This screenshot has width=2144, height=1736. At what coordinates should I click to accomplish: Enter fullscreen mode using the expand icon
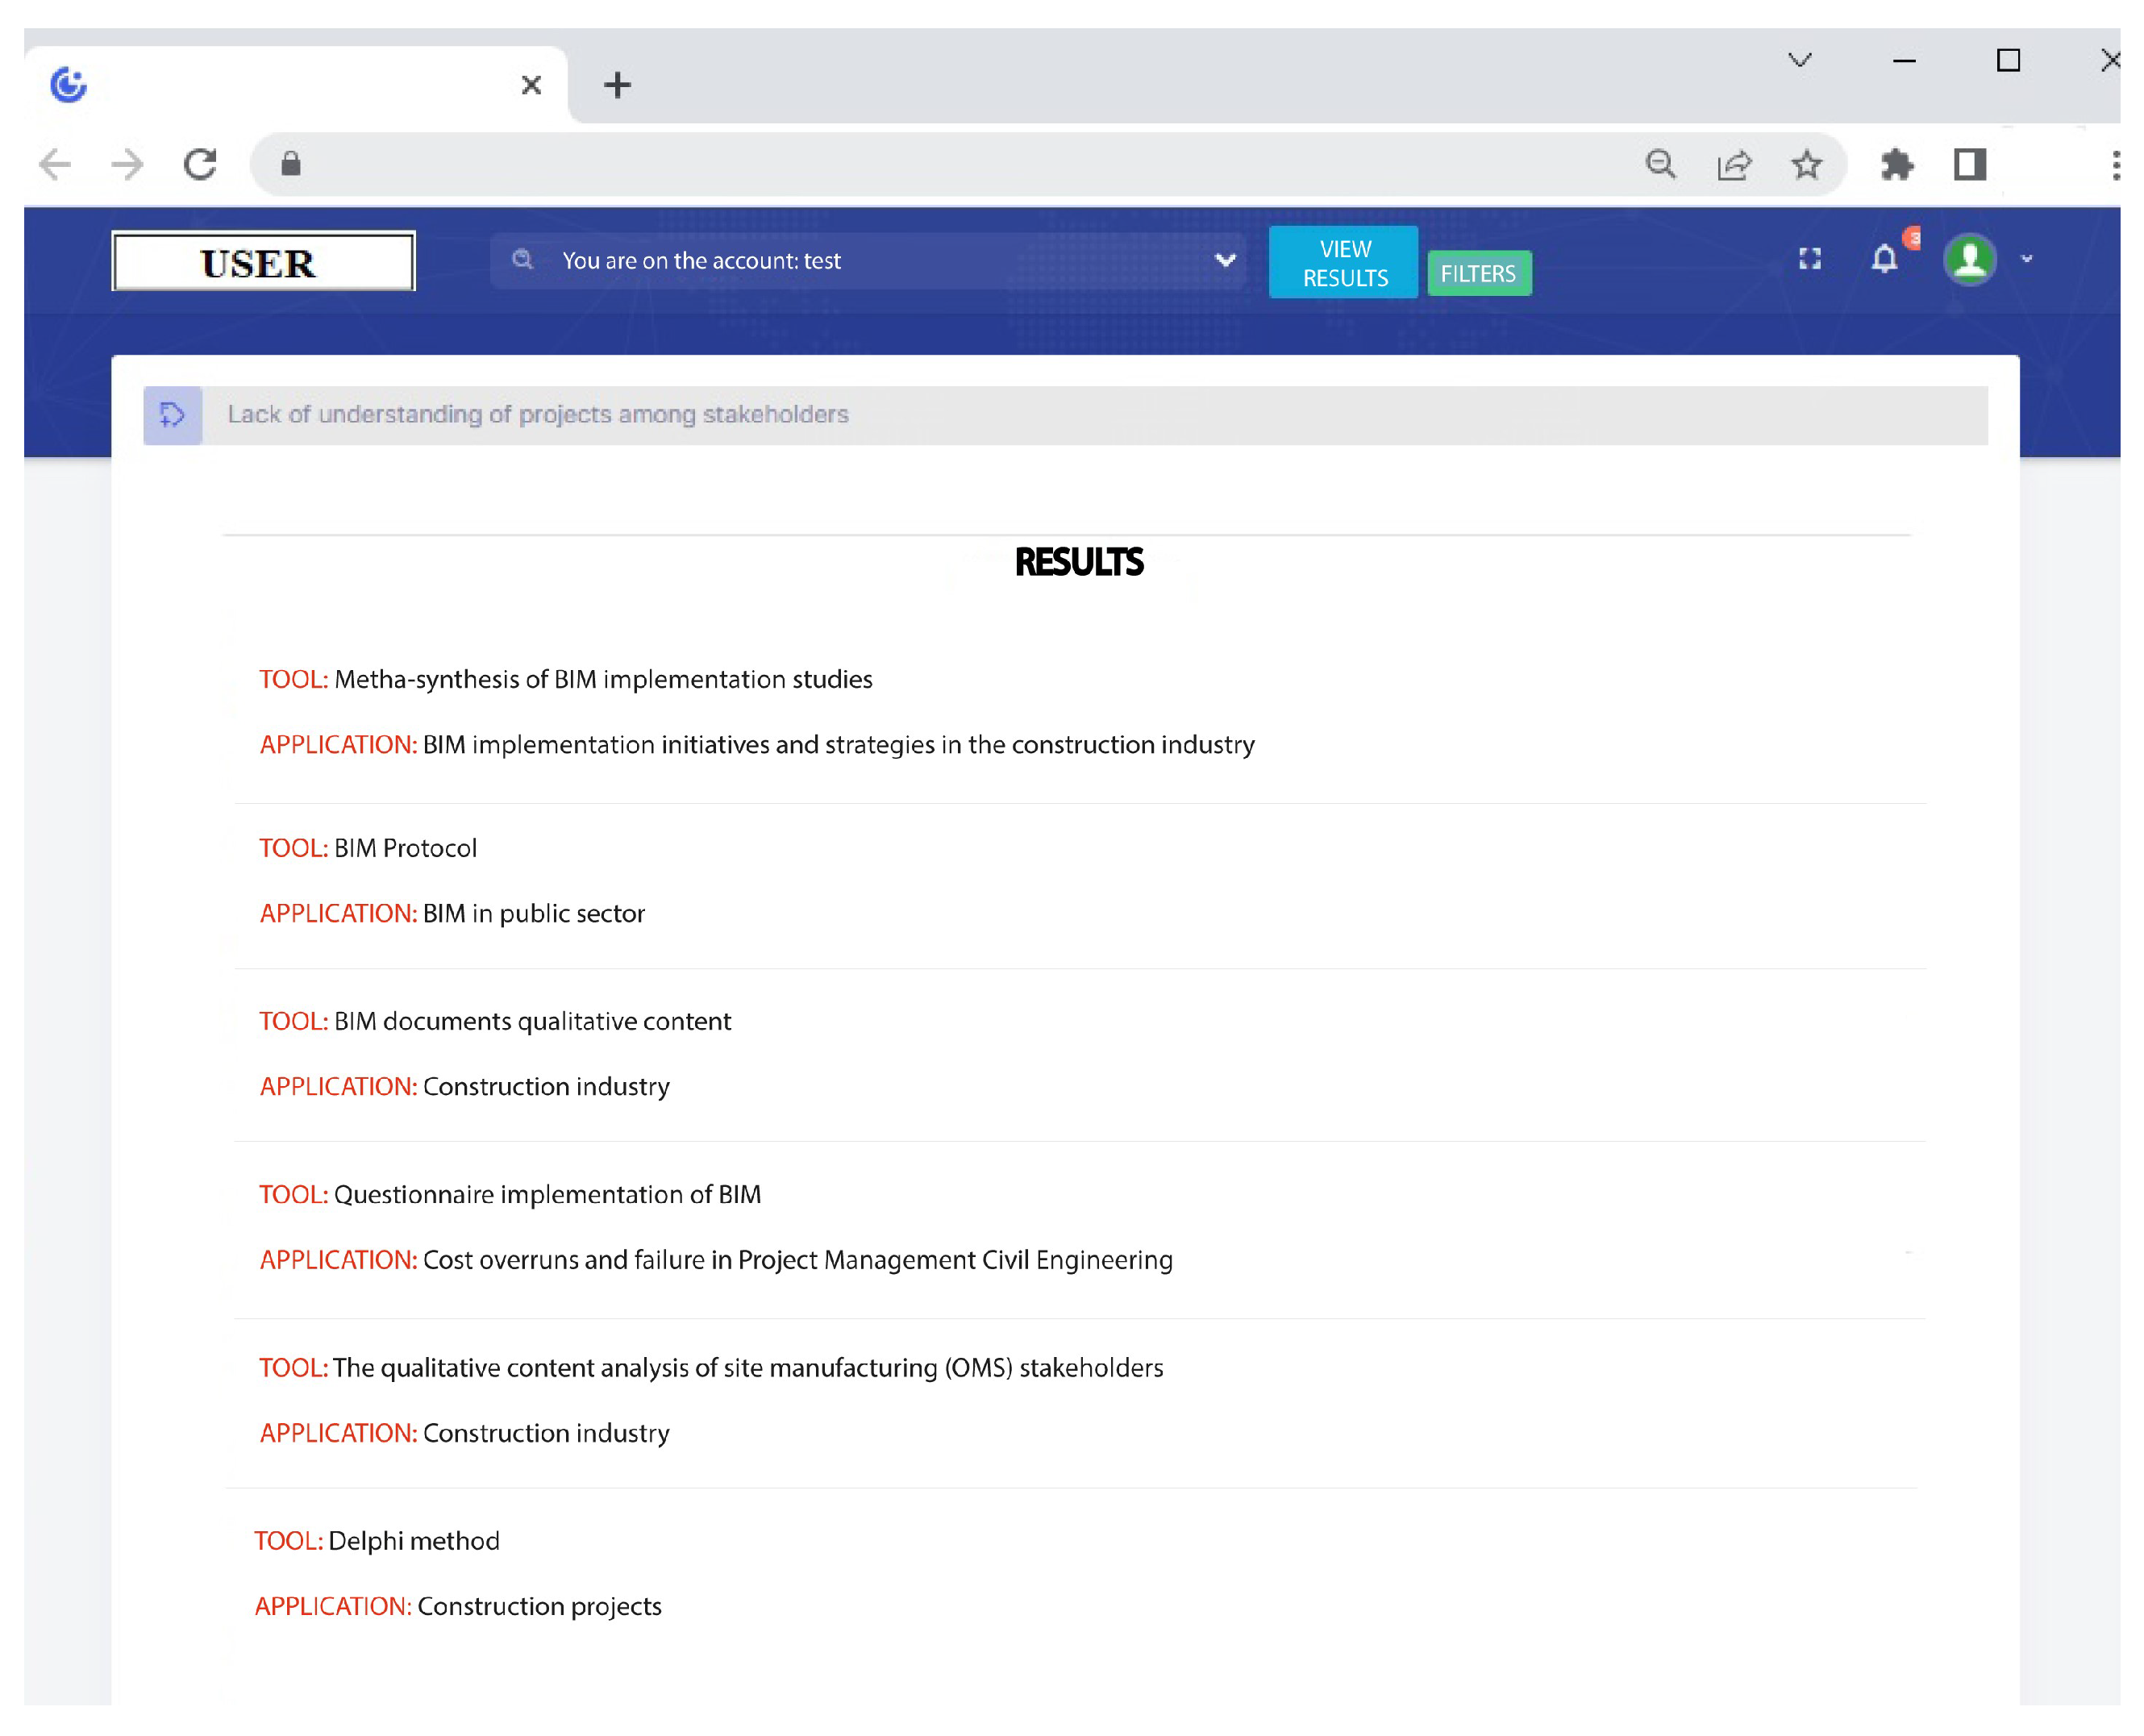coord(1809,259)
